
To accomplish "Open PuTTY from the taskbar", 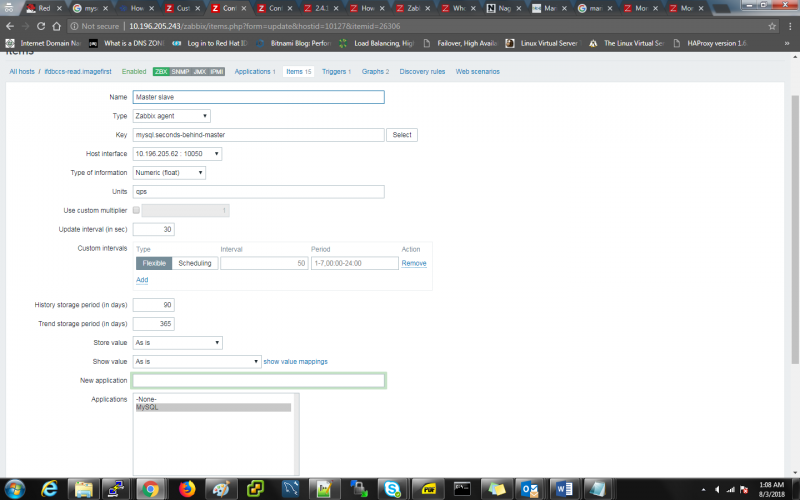I will pos(115,489).
